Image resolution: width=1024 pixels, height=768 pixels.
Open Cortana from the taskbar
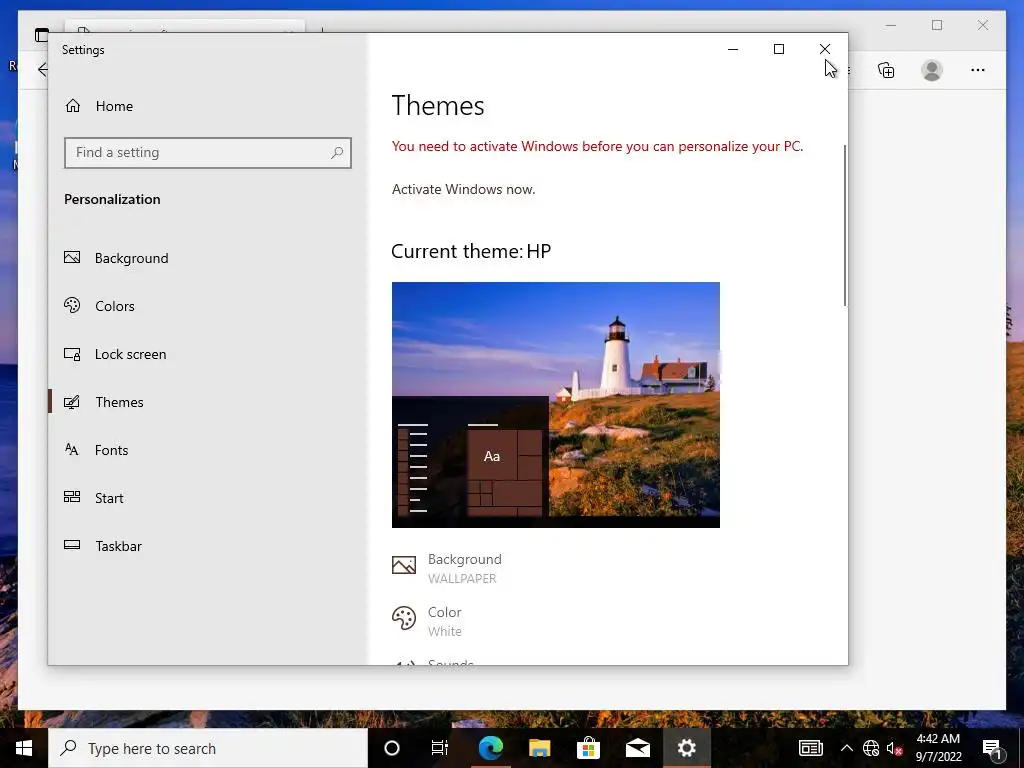[392, 748]
